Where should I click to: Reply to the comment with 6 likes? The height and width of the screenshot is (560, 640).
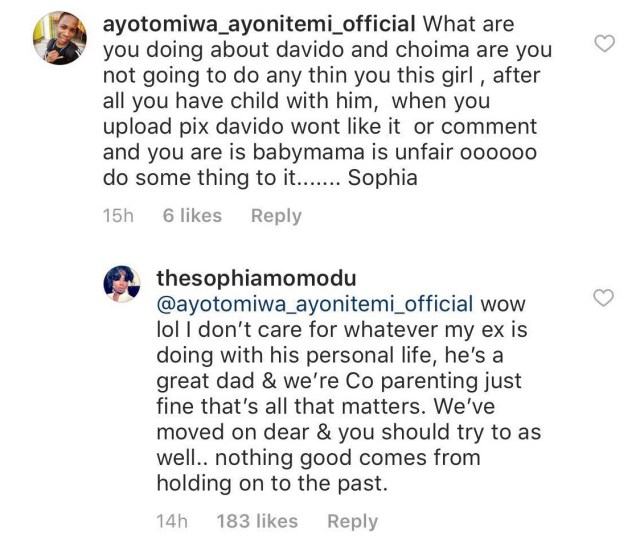point(275,215)
